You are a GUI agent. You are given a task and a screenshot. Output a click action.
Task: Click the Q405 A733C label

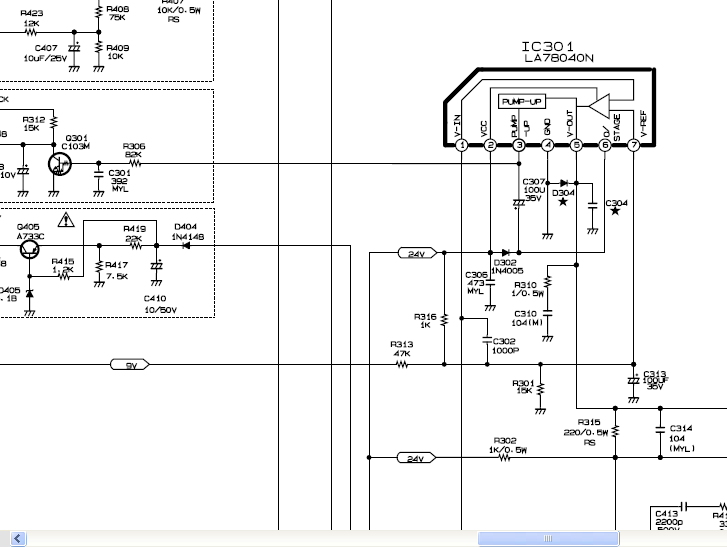coord(30,231)
